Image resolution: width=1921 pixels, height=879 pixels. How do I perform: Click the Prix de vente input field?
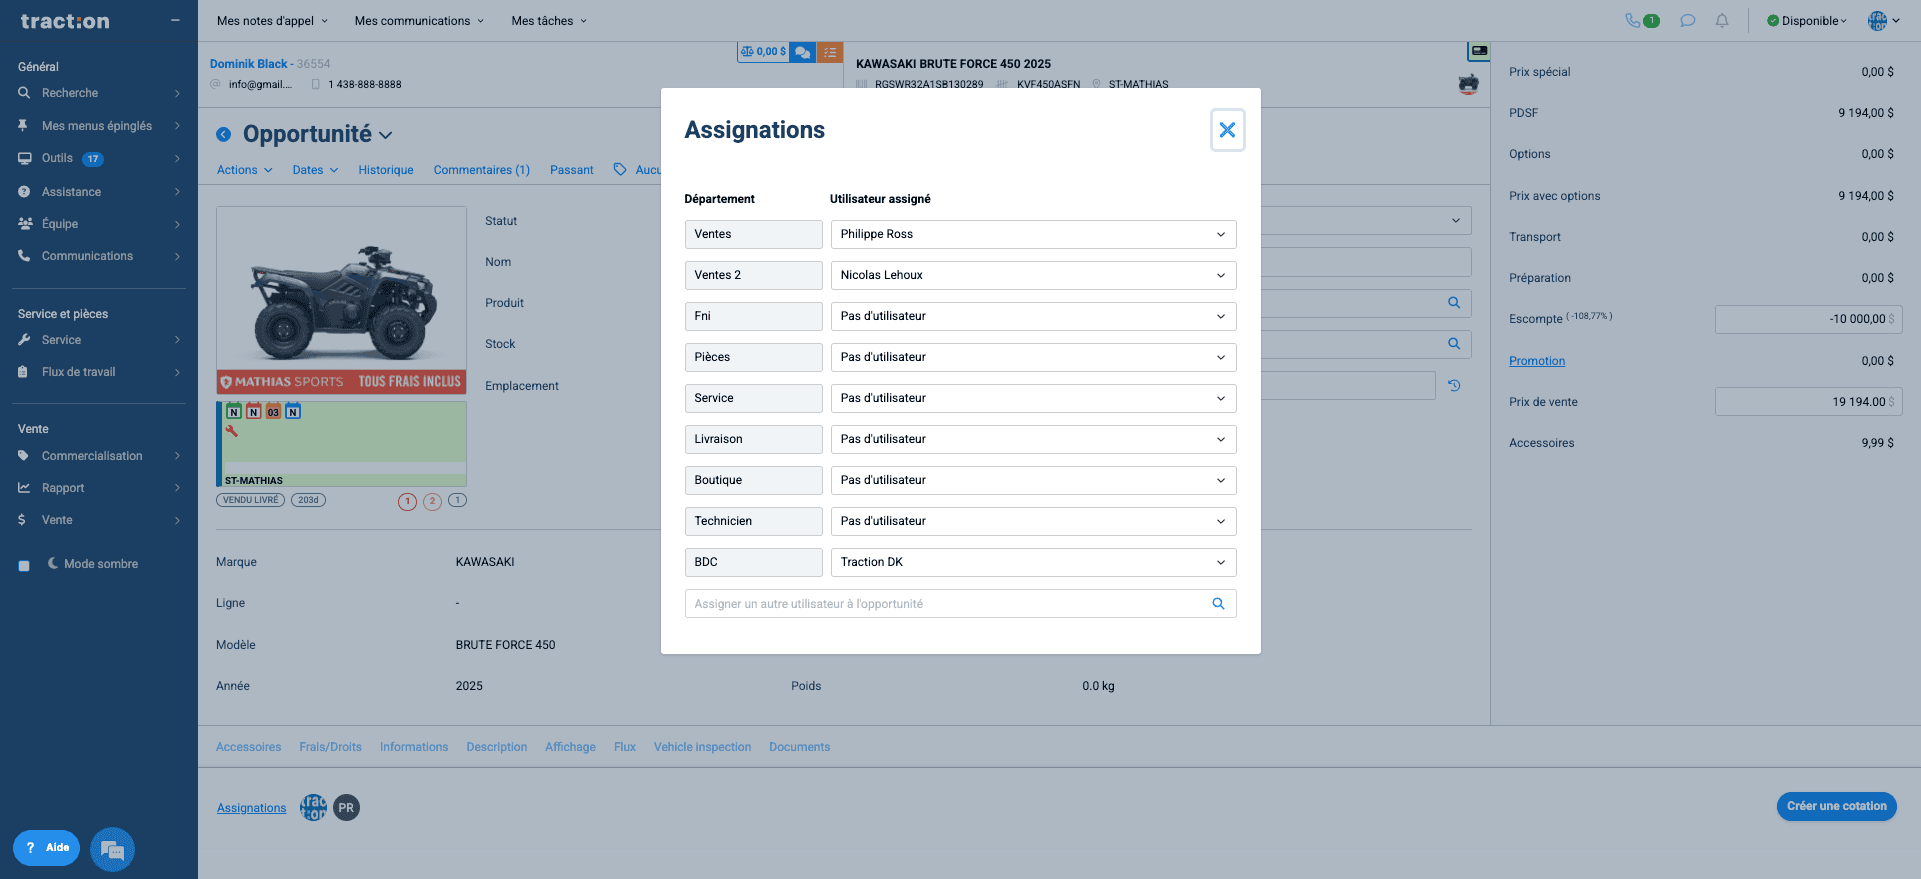click(1808, 402)
